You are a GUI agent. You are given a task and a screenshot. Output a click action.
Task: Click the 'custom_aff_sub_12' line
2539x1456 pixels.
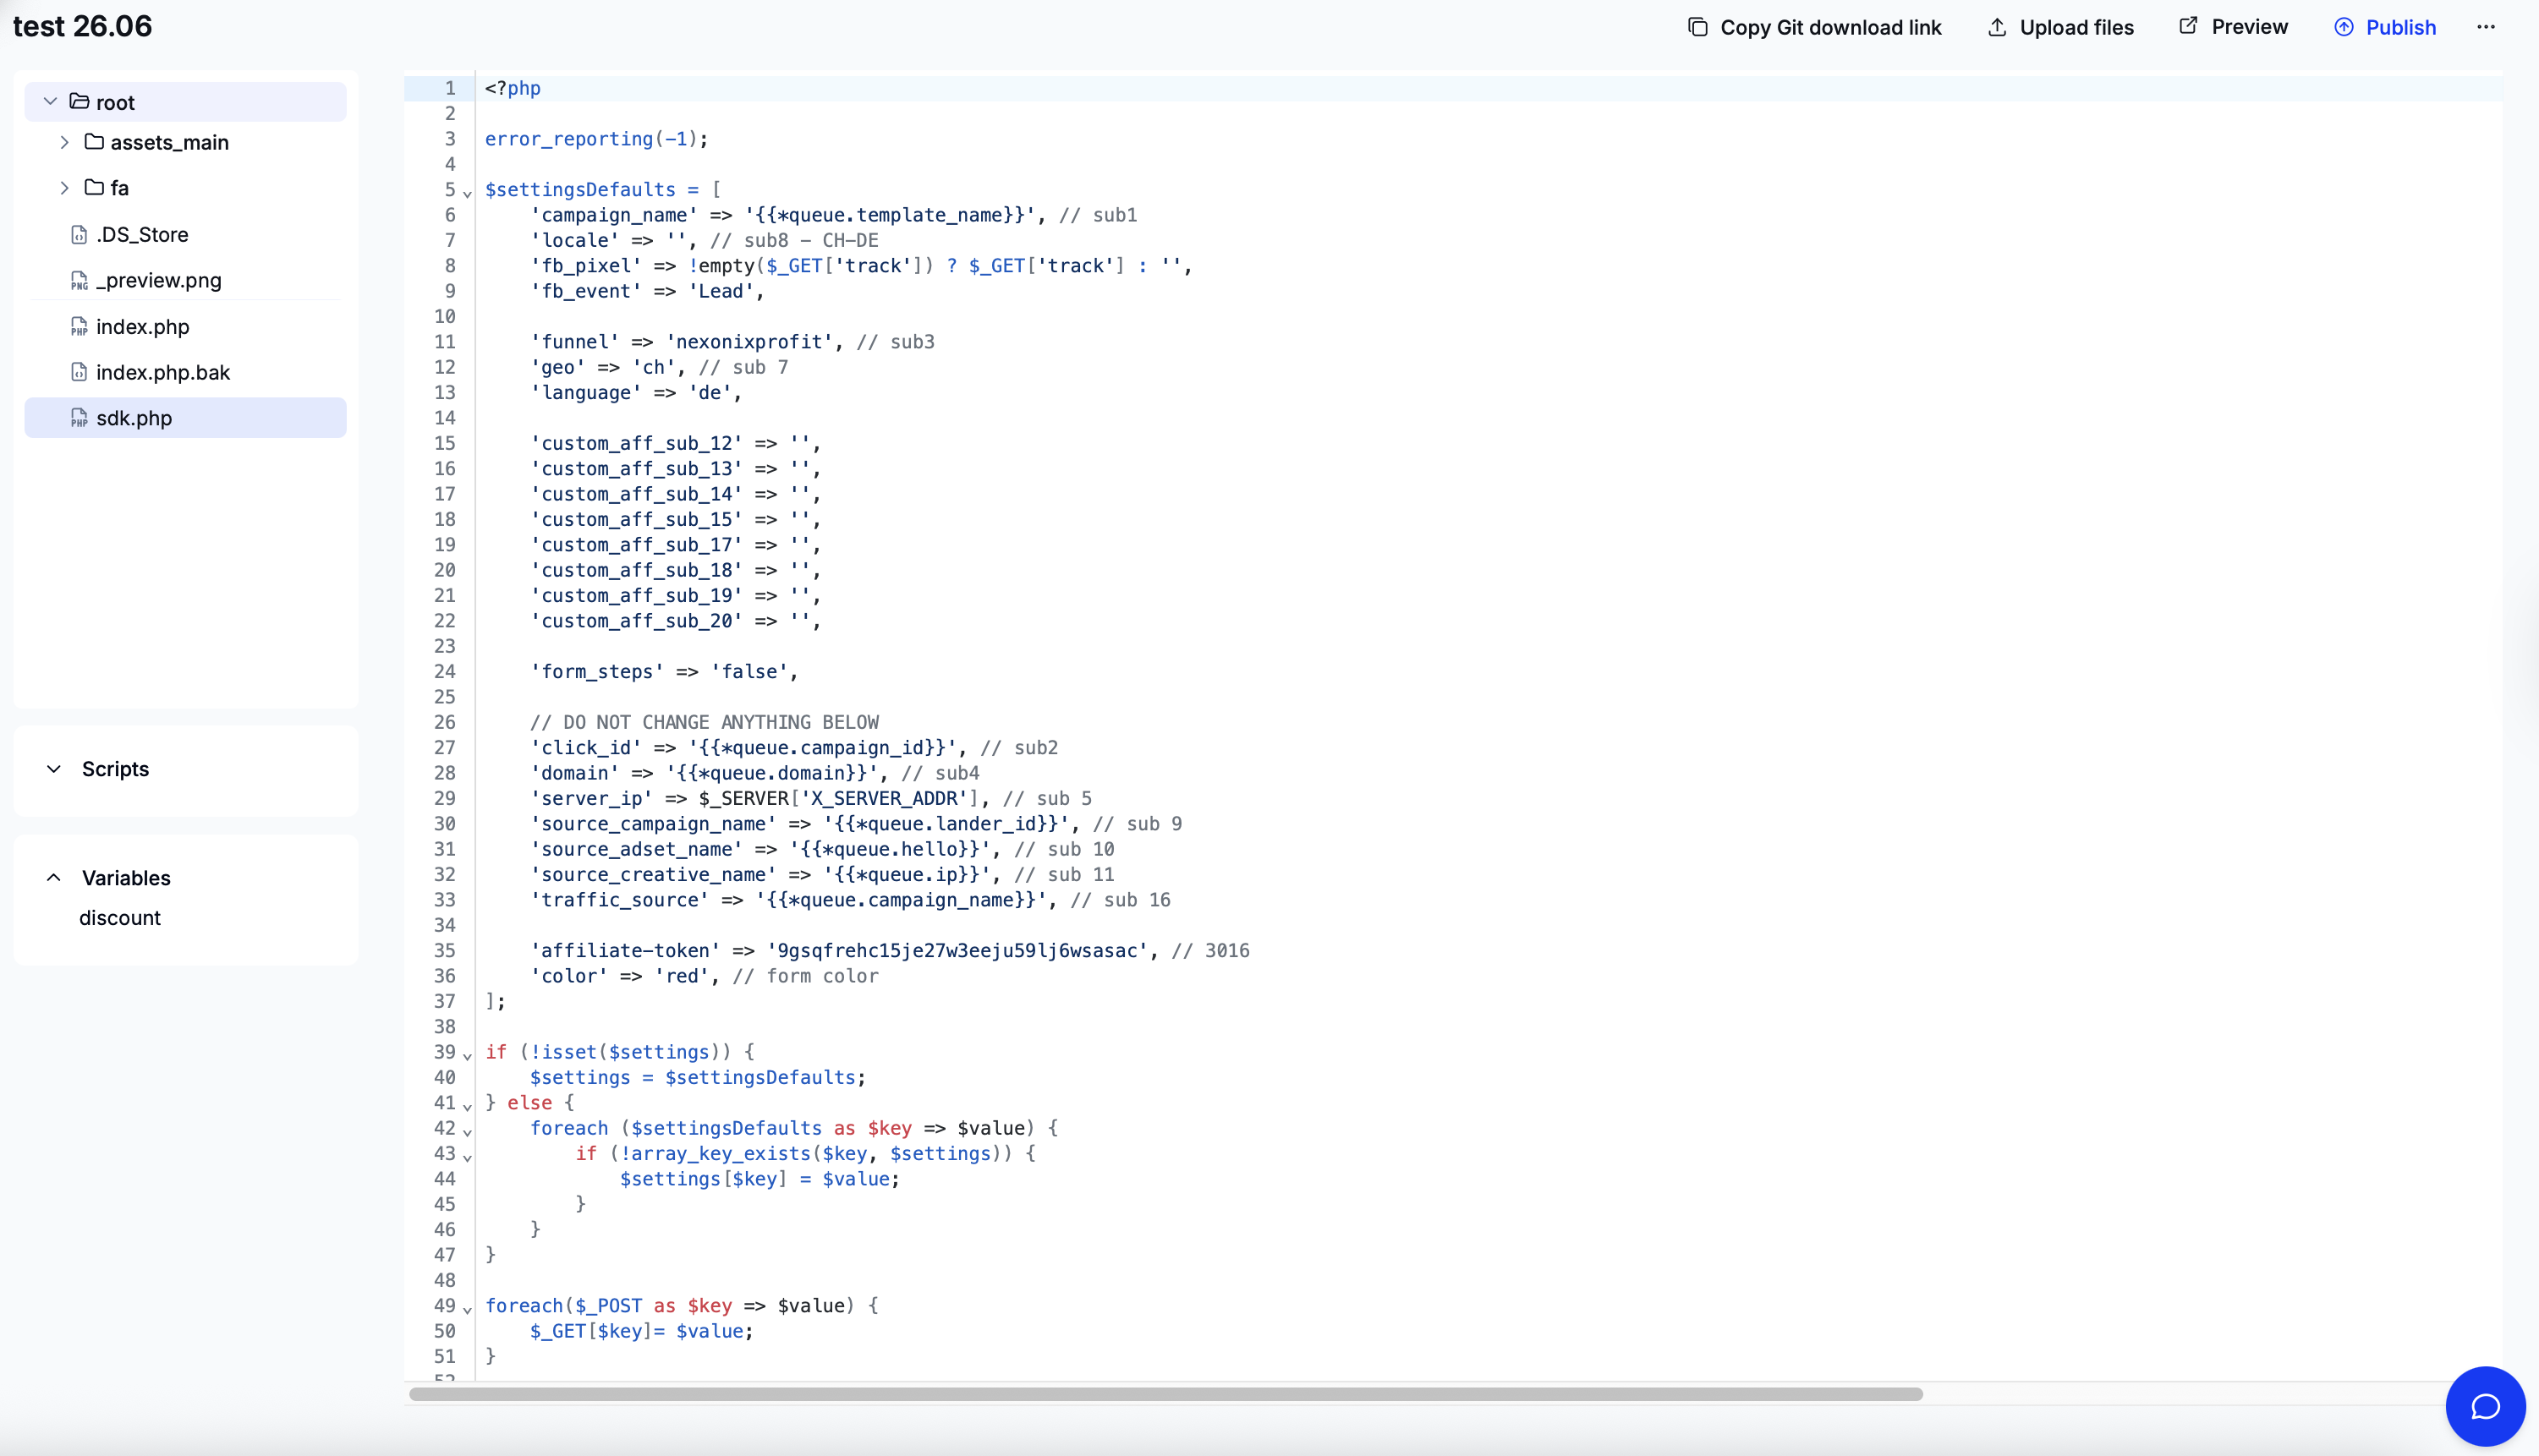point(675,444)
